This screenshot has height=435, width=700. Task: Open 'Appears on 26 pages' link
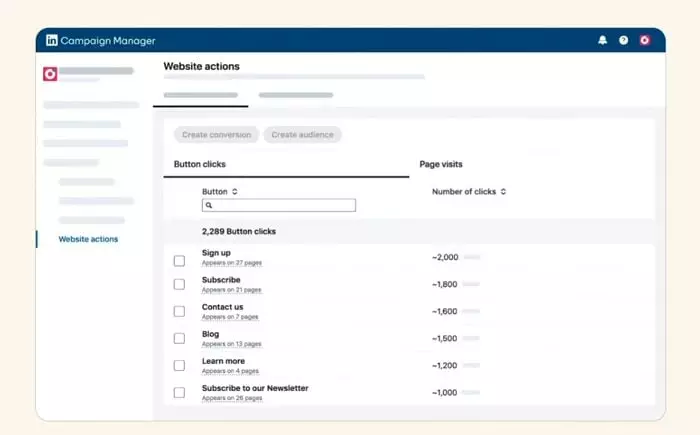[232, 398]
